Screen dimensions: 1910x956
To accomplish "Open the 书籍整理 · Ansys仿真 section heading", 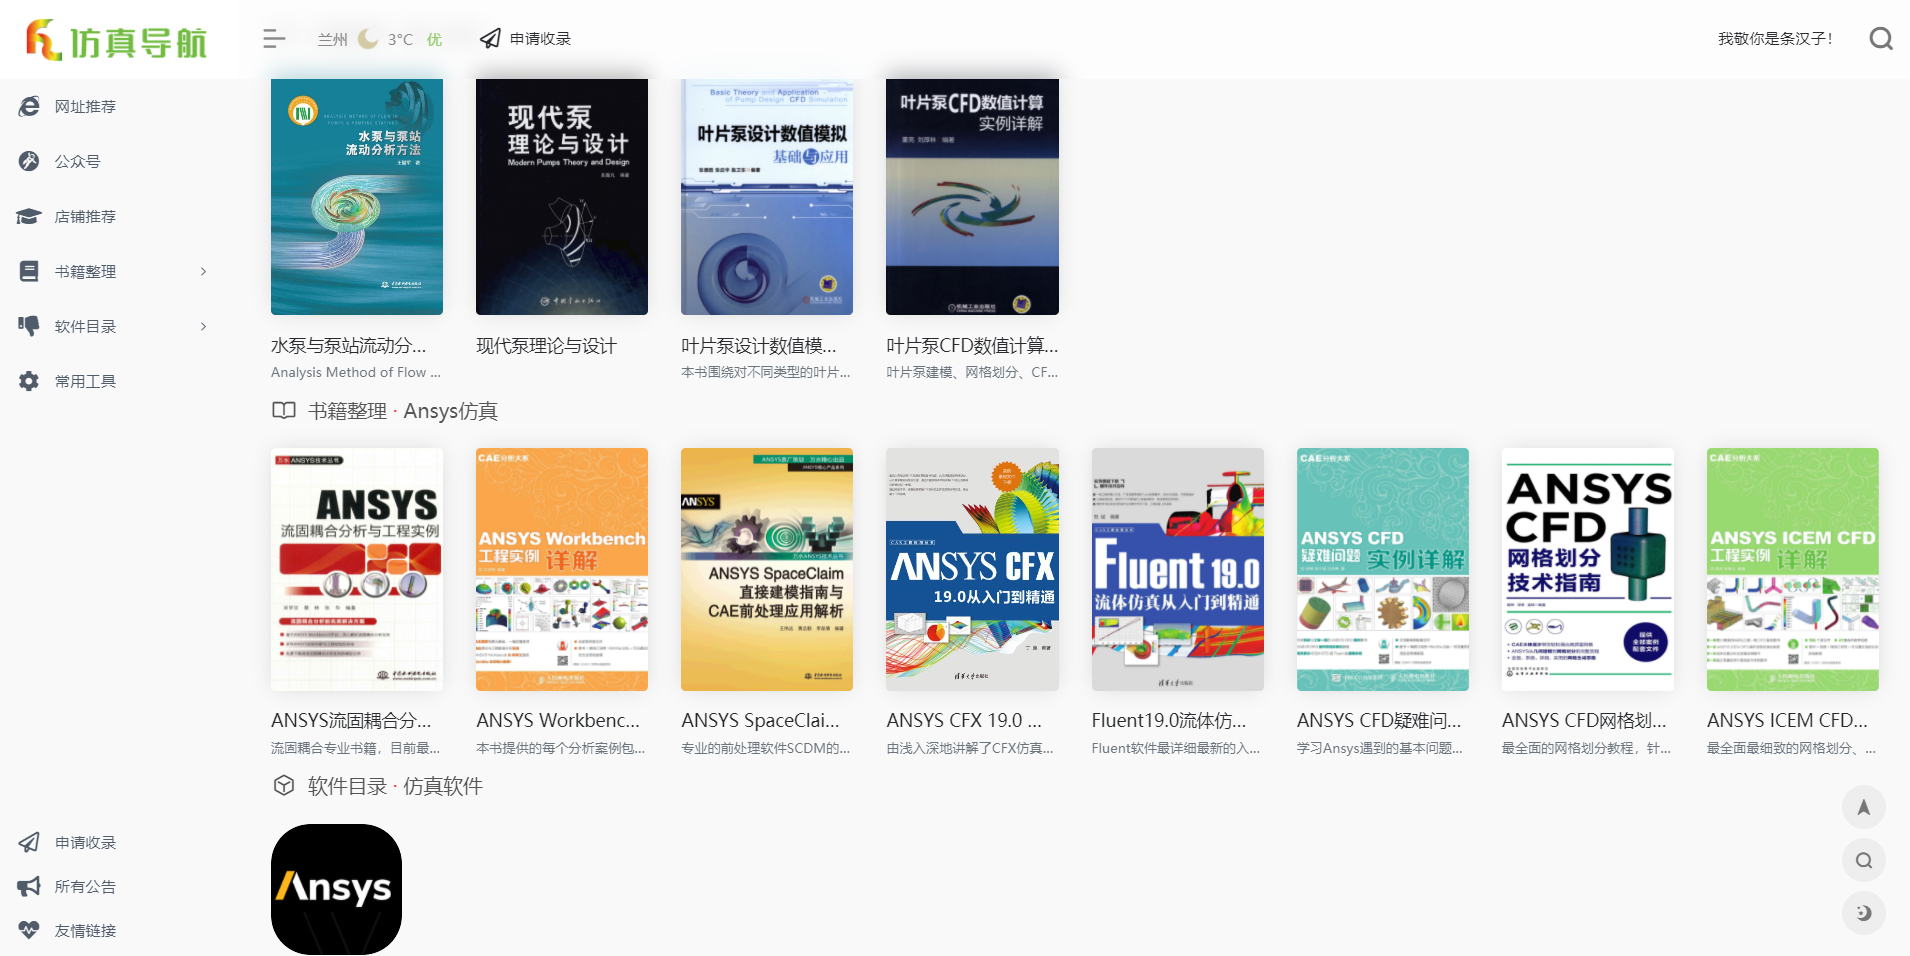I will [x=403, y=411].
